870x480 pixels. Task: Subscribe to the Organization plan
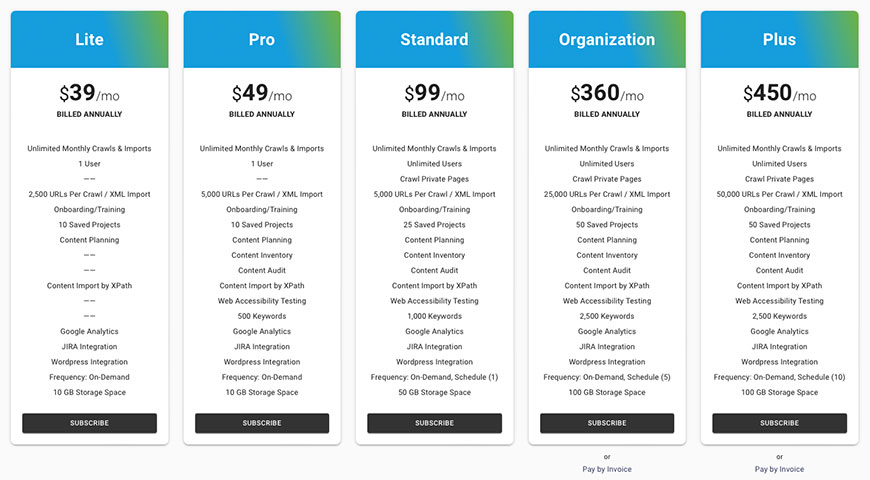click(607, 423)
